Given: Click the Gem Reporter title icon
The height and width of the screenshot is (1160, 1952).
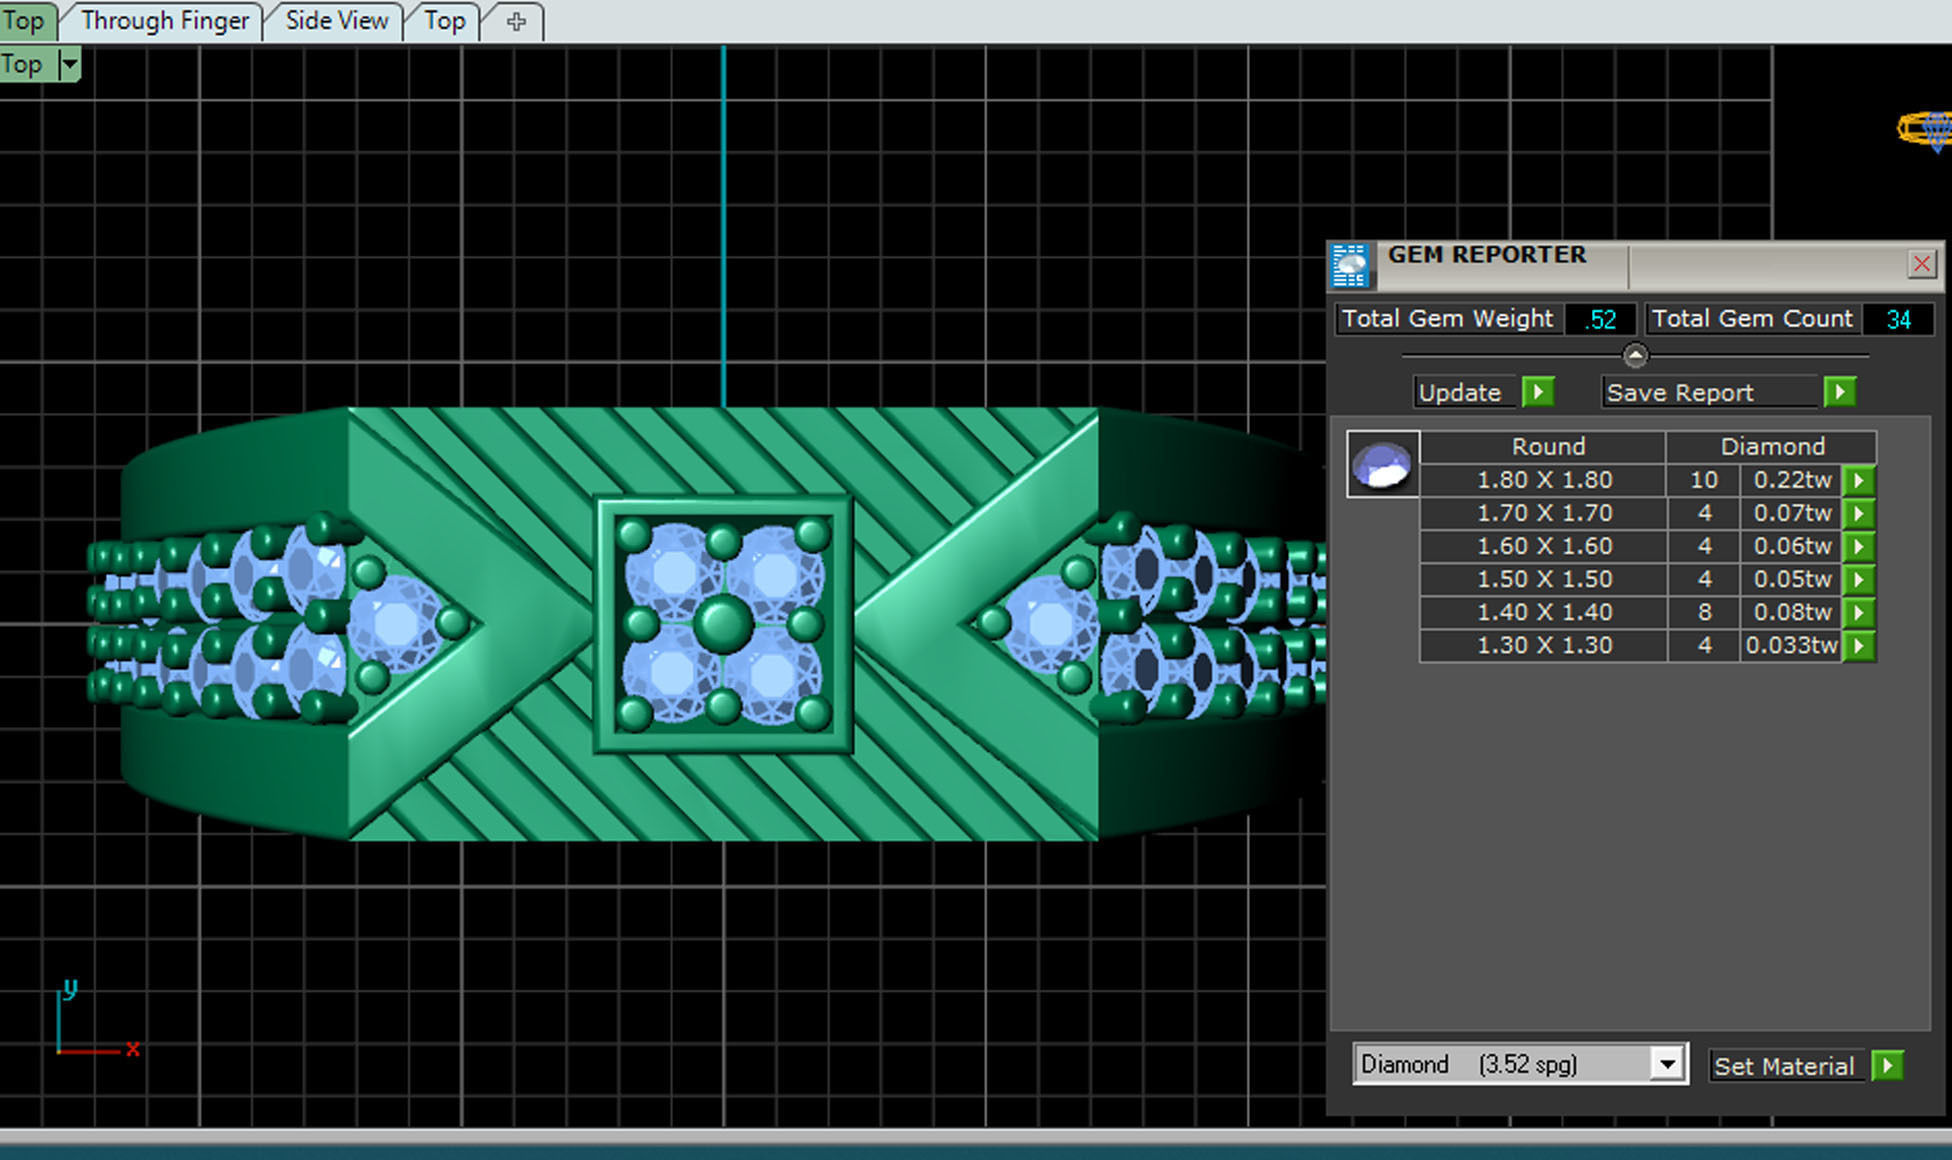Looking at the screenshot, I should point(1350,265).
